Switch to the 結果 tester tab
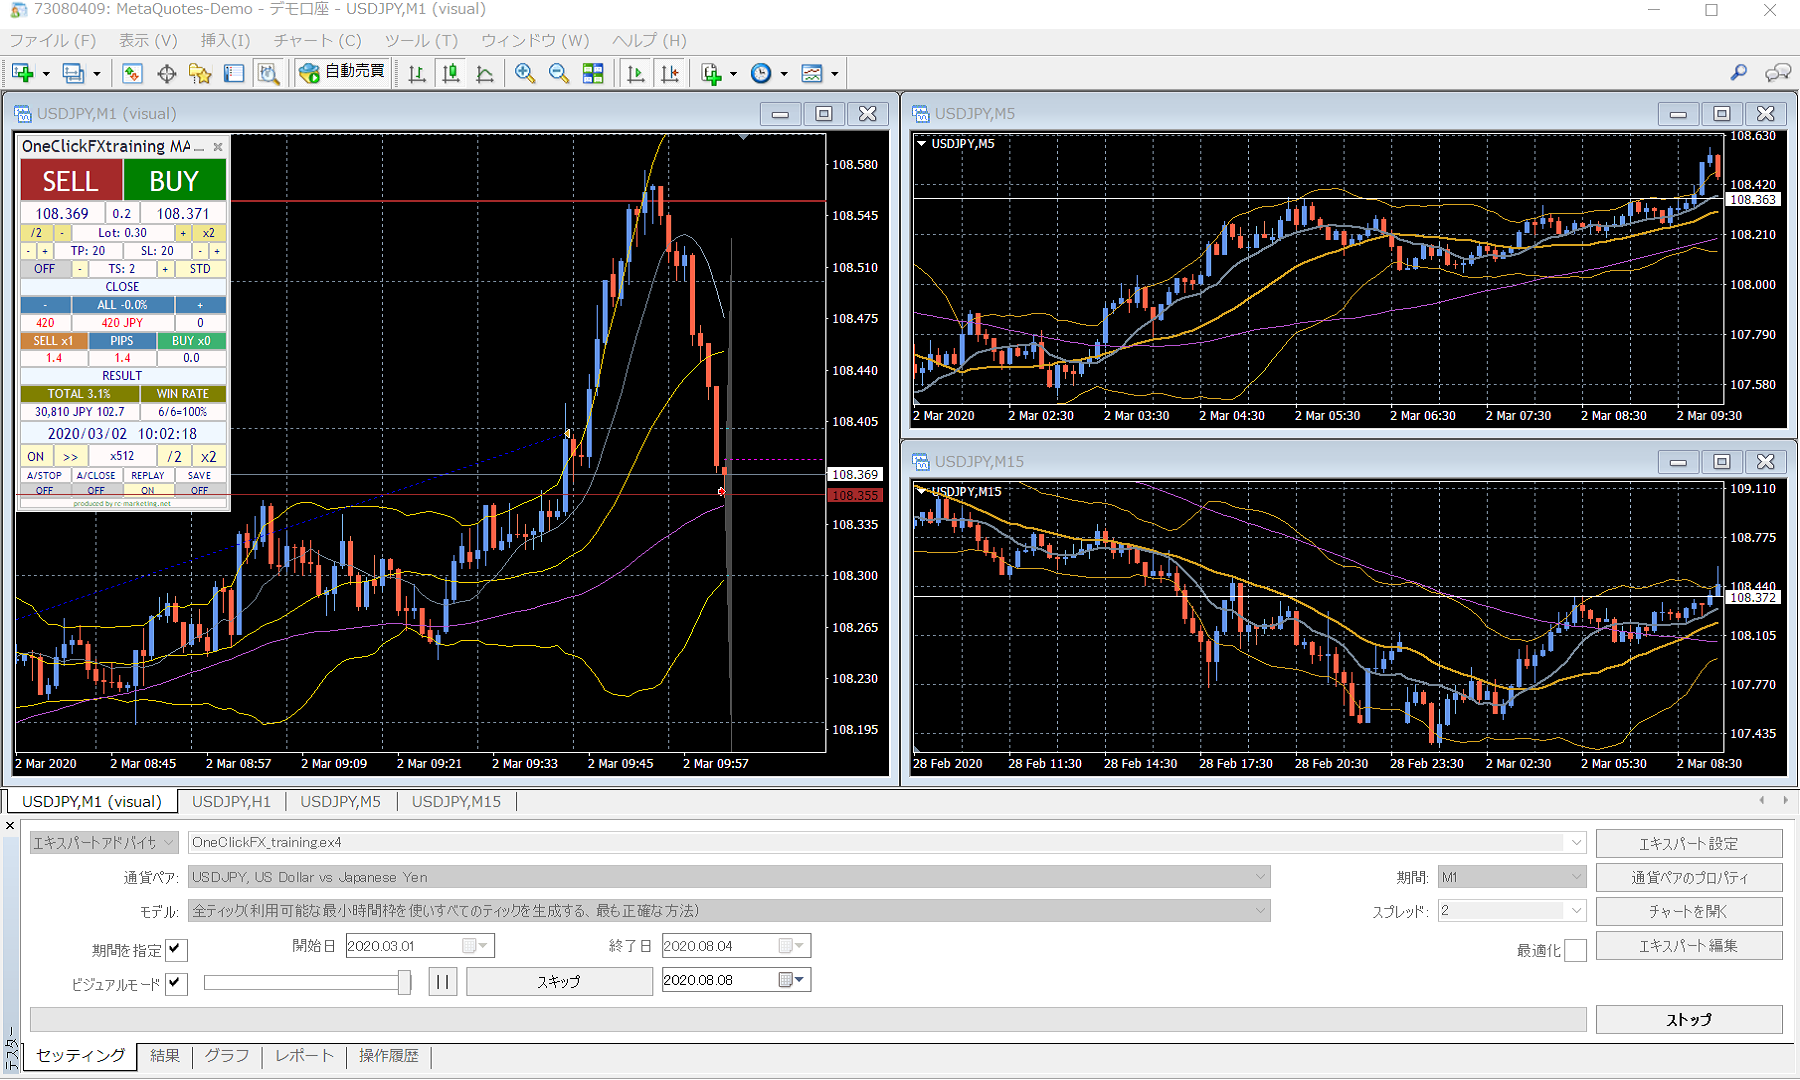 coord(165,1056)
